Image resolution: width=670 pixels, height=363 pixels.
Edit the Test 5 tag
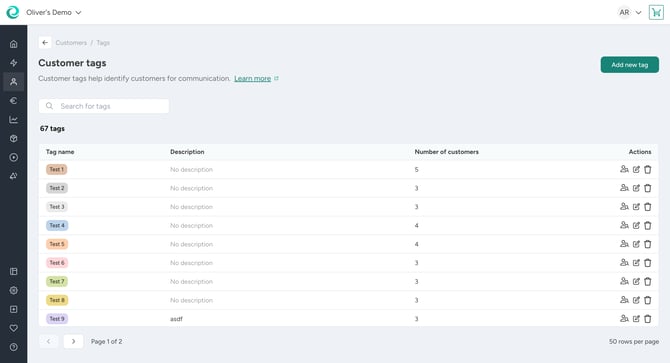pyautogui.click(x=636, y=244)
